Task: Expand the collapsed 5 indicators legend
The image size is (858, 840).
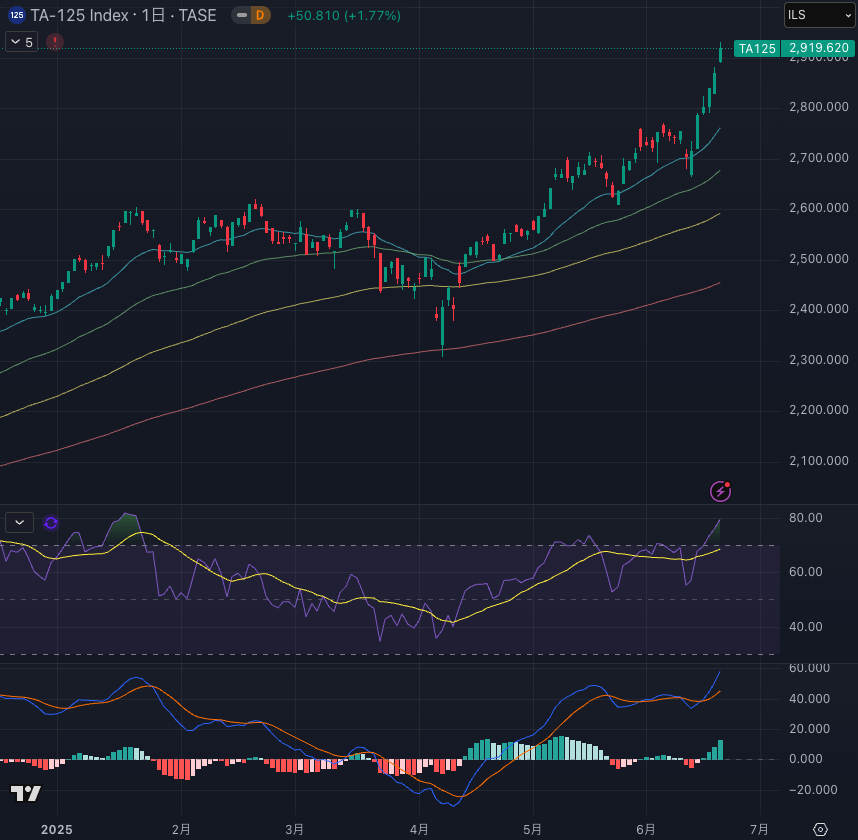Action: 21,42
